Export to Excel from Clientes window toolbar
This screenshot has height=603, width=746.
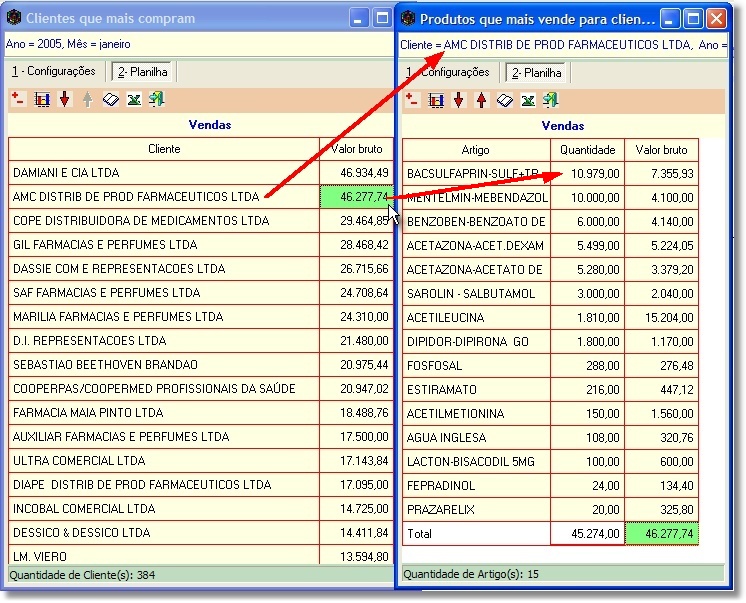(x=134, y=99)
